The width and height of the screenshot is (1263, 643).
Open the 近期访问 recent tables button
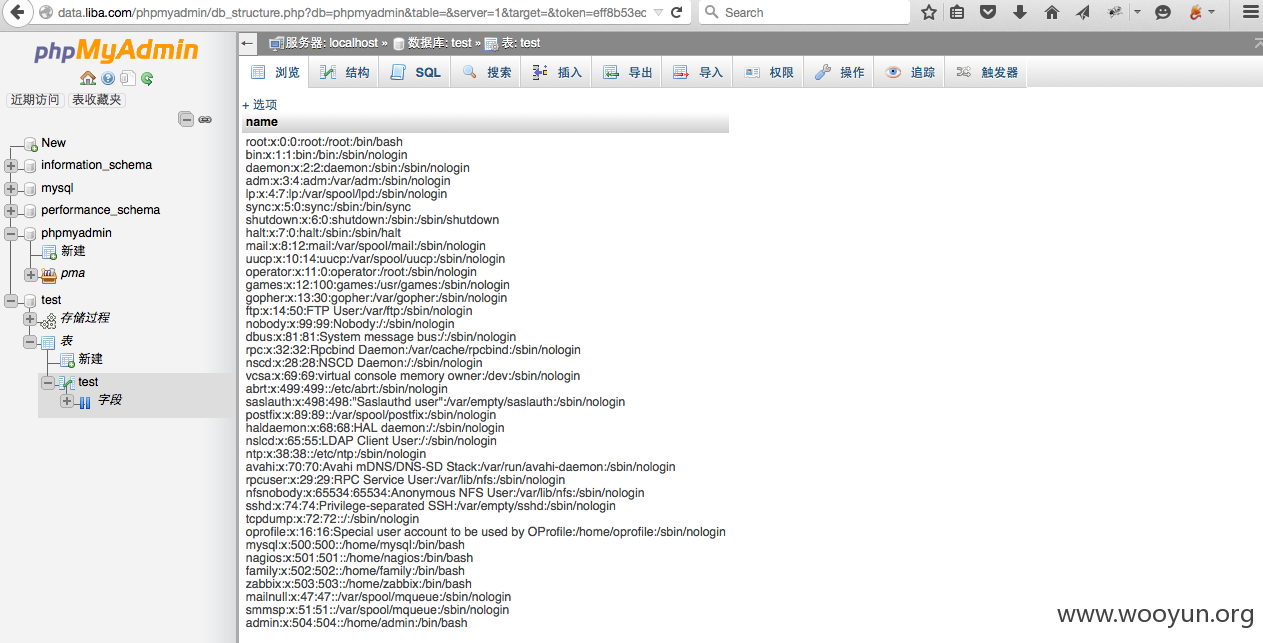[x=35, y=100]
